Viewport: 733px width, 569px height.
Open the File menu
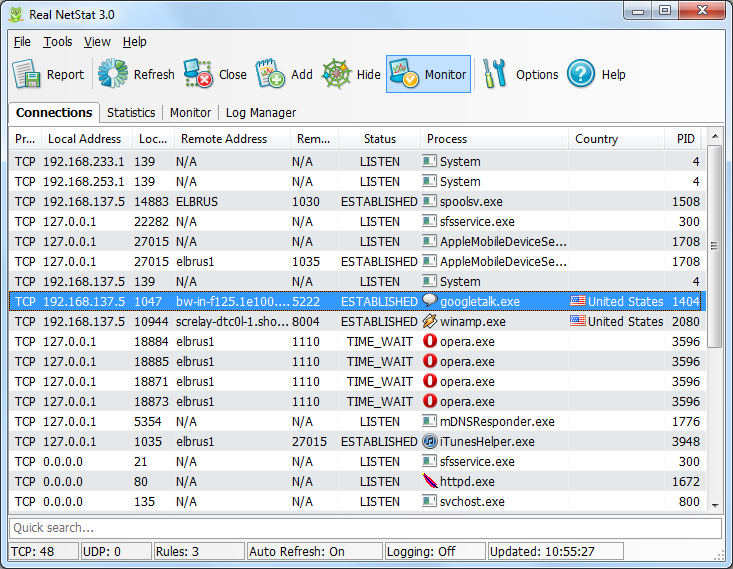point(22,42)
